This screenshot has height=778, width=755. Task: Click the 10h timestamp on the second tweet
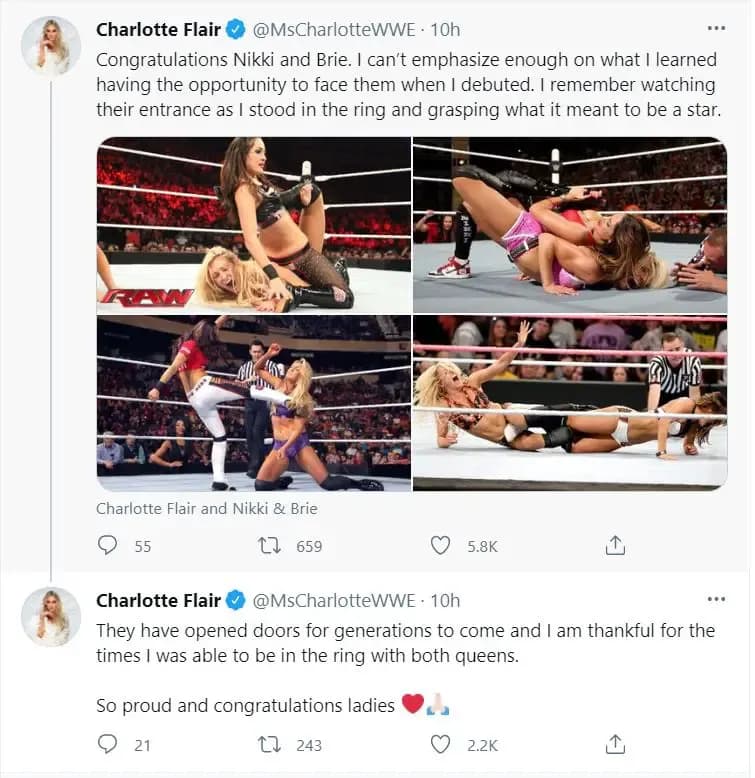[x=445, y=600]
